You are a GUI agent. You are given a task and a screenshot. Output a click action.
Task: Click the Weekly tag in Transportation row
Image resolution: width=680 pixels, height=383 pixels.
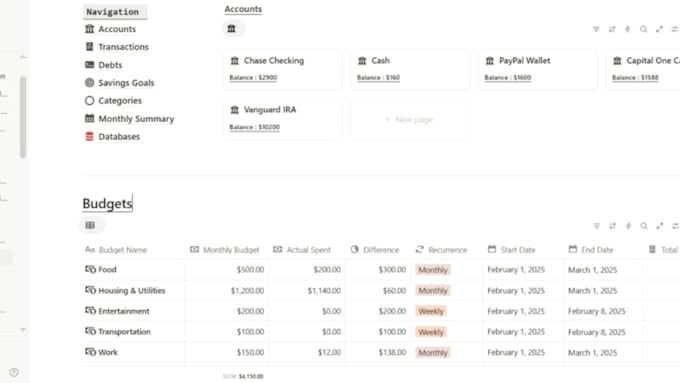tap(431, 332)
